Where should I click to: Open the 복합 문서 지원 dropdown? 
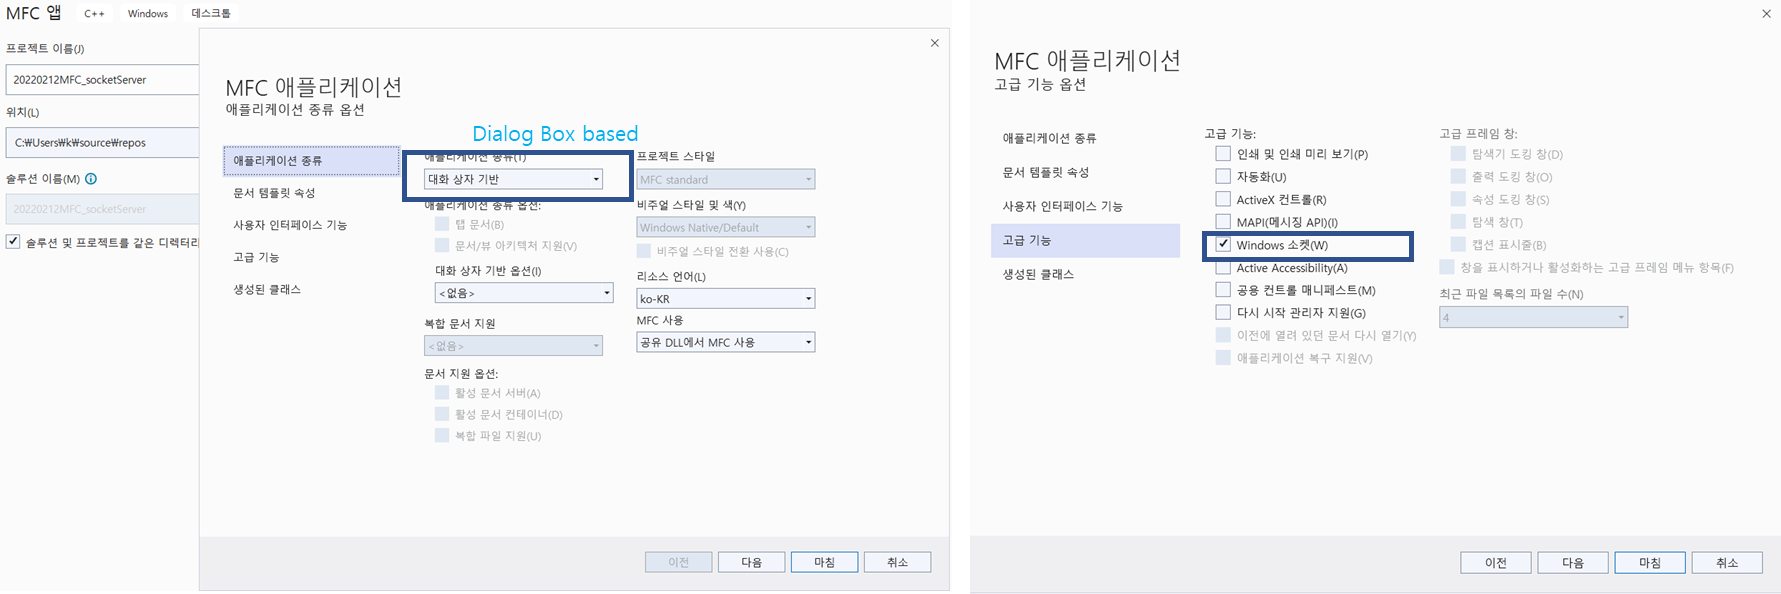coord(513,345)
